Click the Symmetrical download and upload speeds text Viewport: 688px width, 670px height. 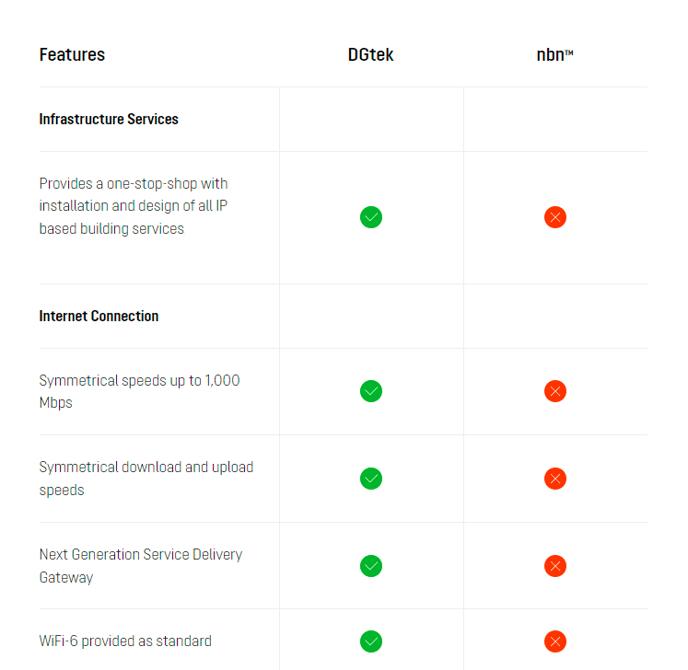click(x=146, y=478)
